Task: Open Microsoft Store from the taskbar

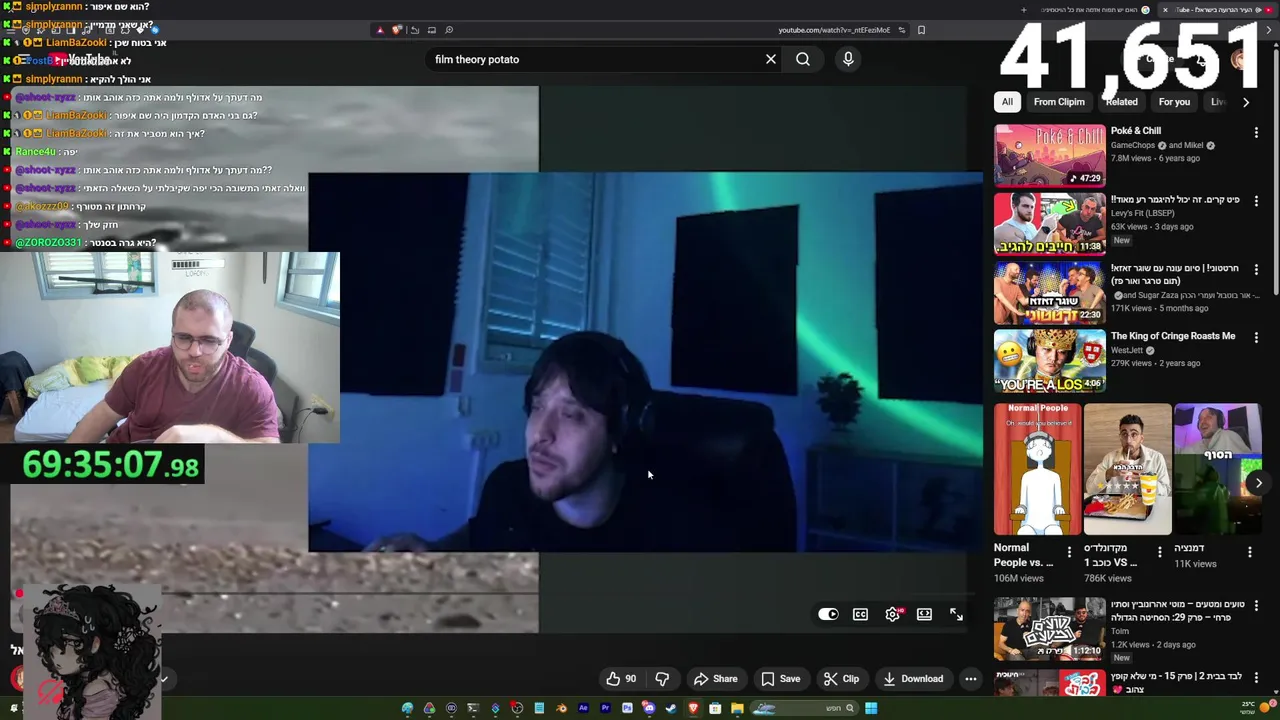Action: click(x=715, y=709)
